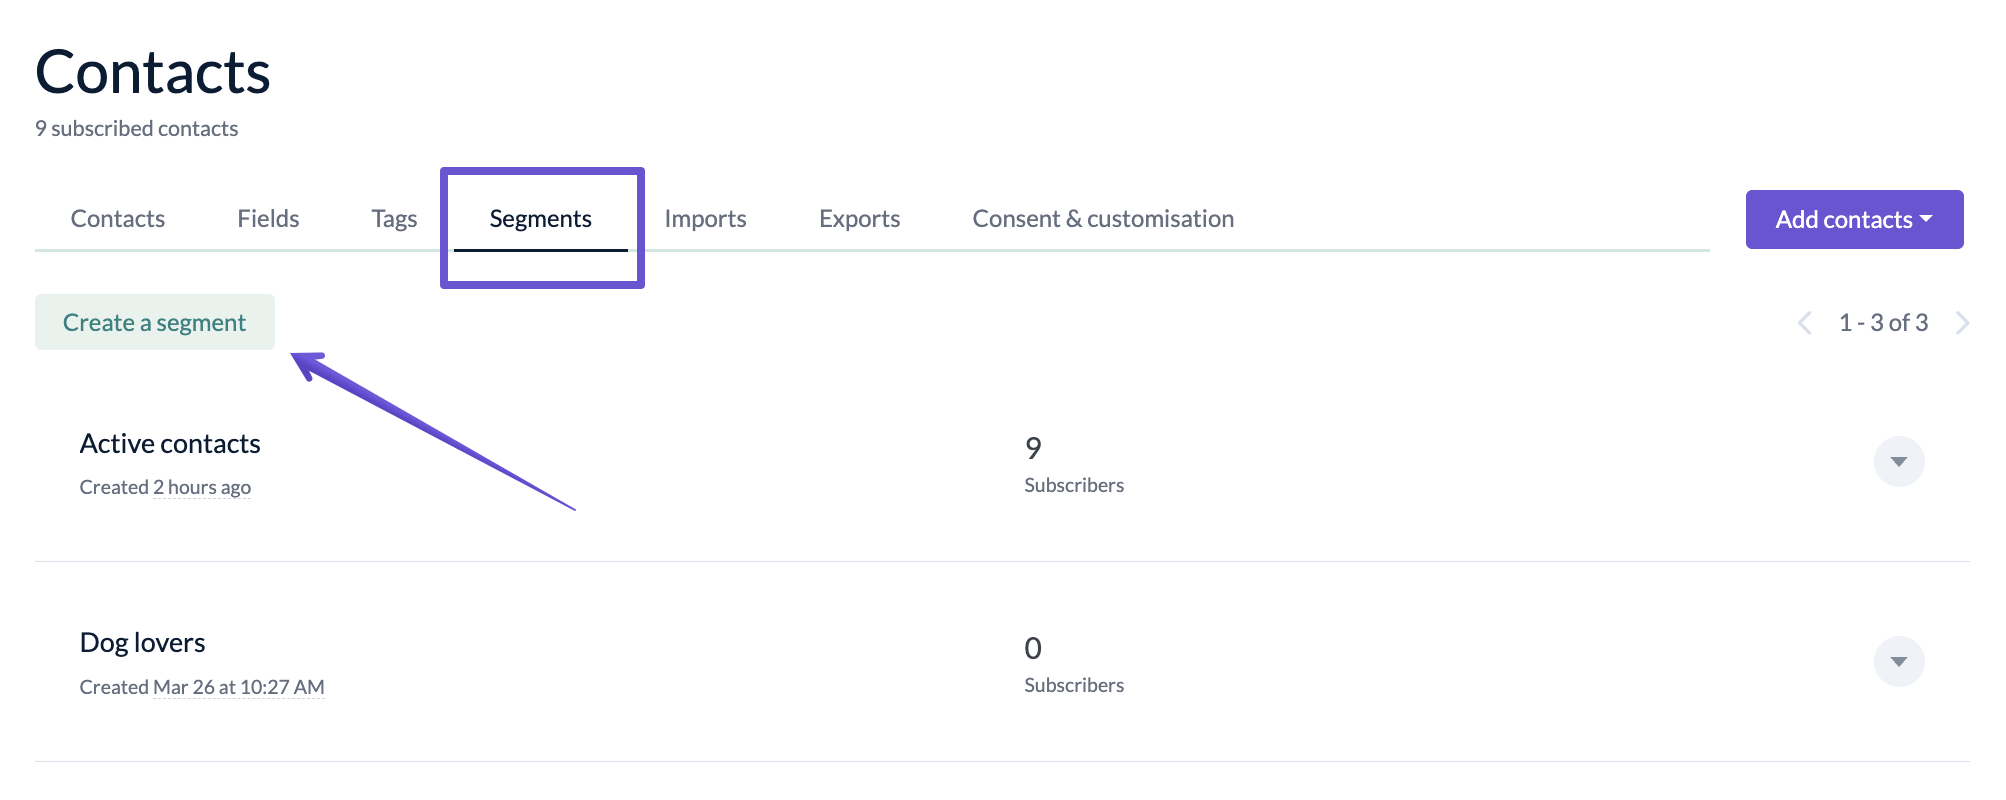Click '1 - 3 of 3' pagination text
This screenshot has height=800, width=2006.
tap(1883, 323)
